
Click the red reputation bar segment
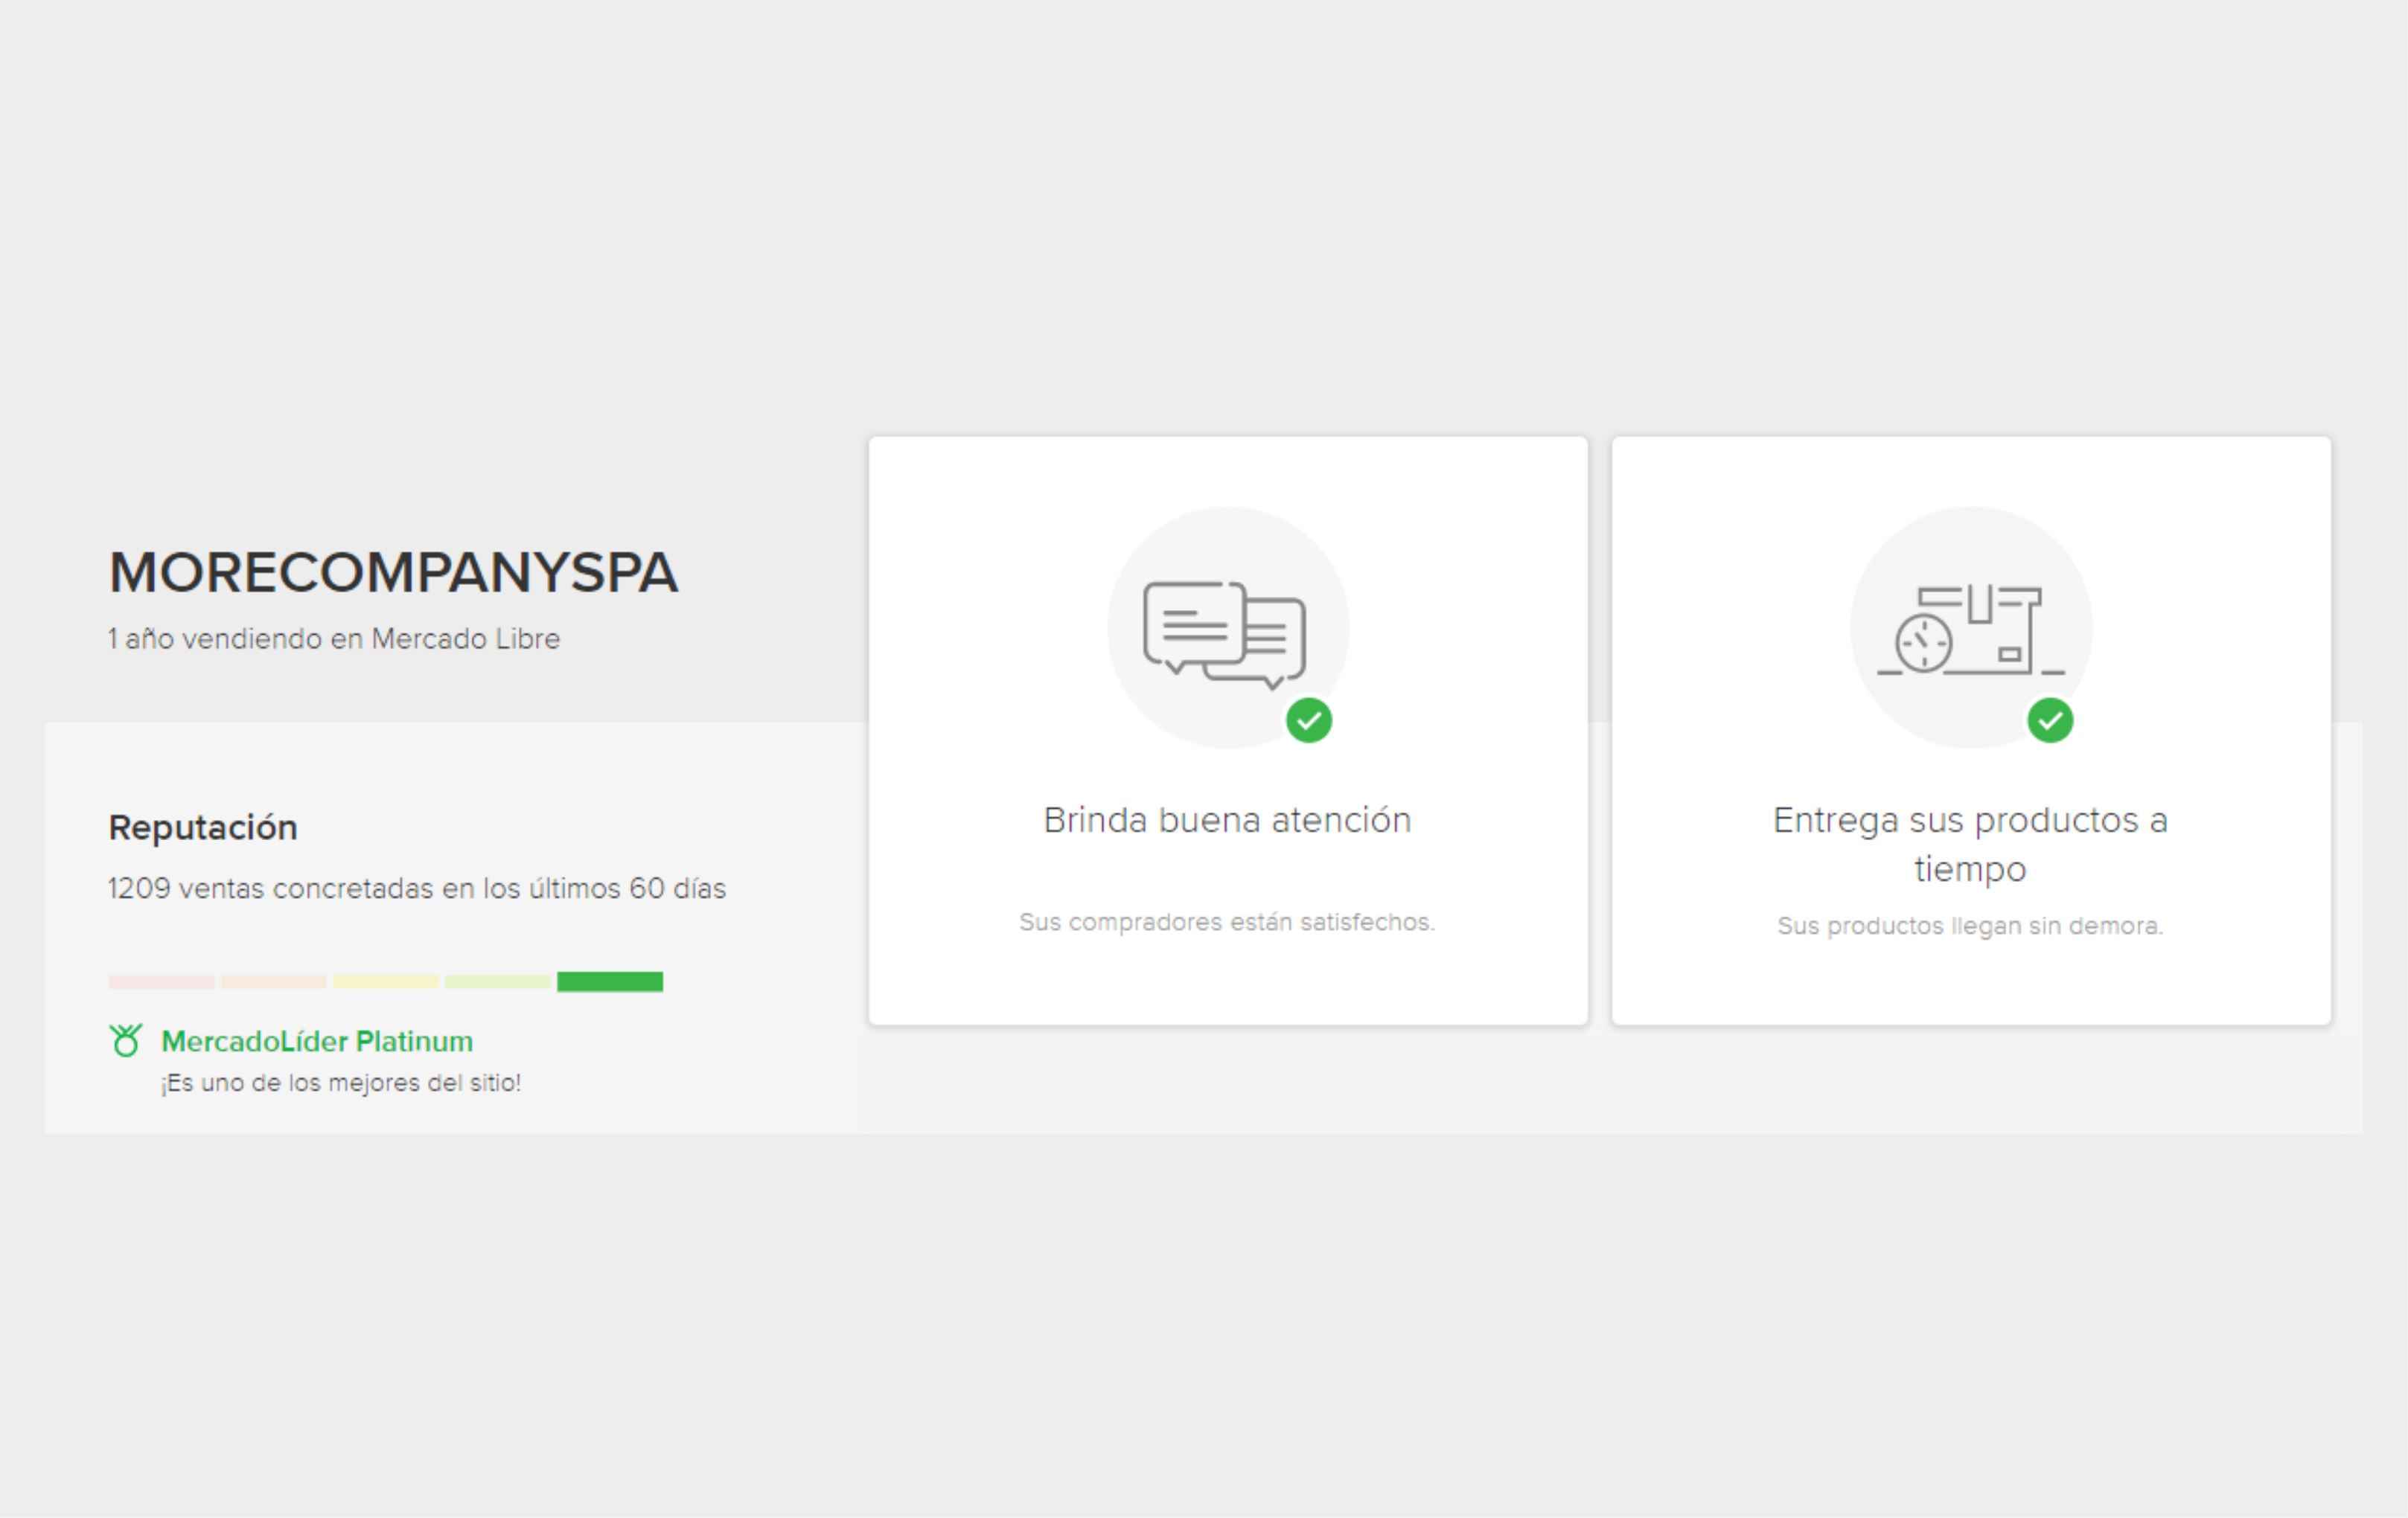161,981
